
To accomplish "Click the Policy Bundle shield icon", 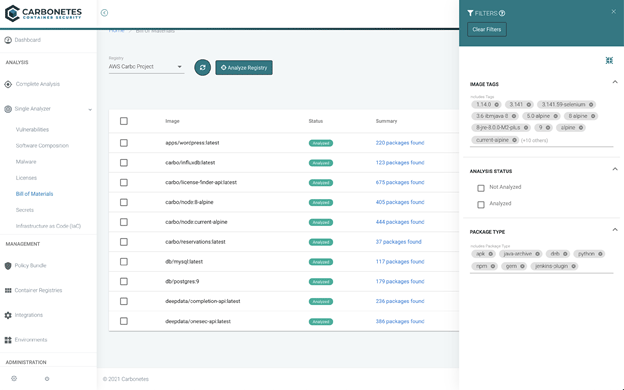I will (8, 266).
